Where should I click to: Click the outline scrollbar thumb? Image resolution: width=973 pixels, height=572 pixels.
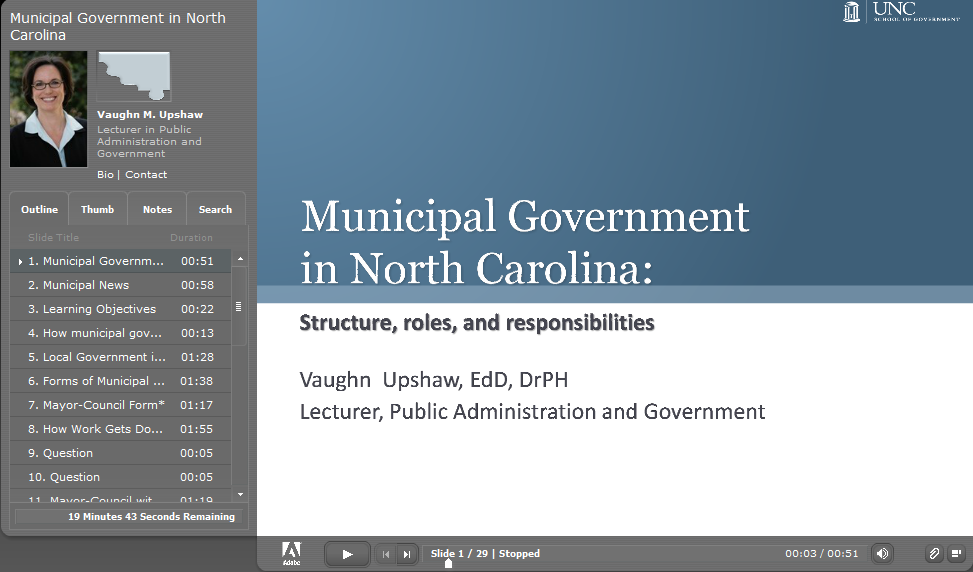239,306
